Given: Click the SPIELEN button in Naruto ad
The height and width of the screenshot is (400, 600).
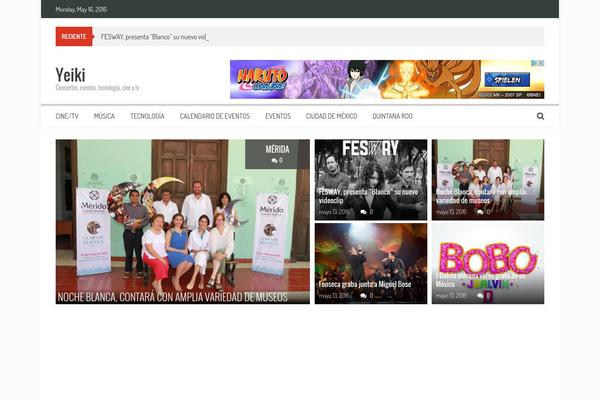Looking at the screenshot, I should [x=507, y=80].
